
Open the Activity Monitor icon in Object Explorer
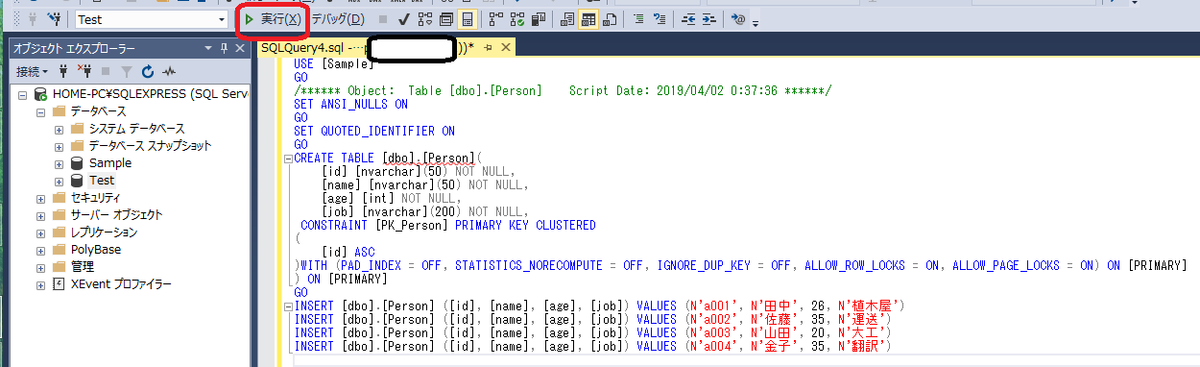pos(170,71)
